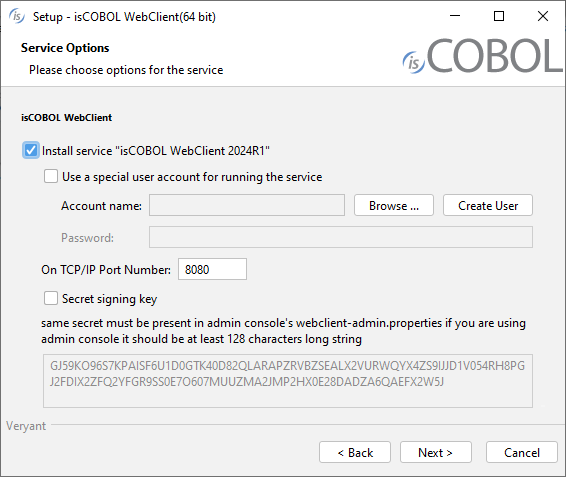The height and width of the screenshot is (477, 566).
Task: Click the secret signing key text area
Action: coord(288,381)
